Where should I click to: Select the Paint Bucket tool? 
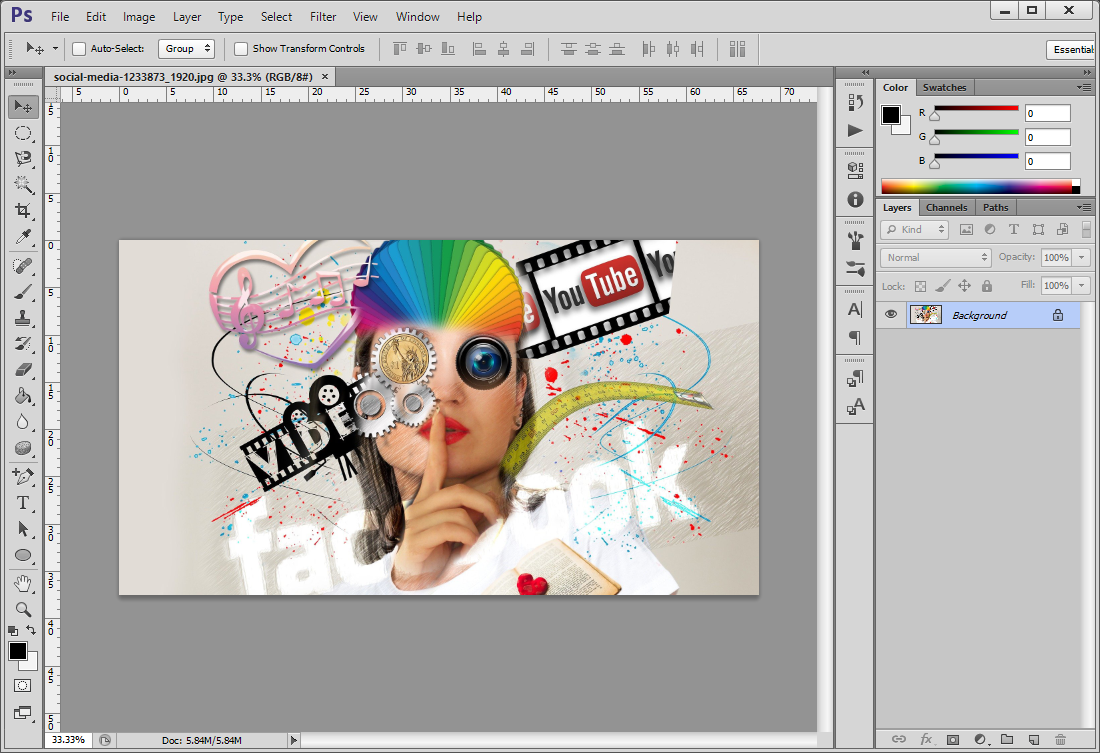pyautogui.click(x=23, y=396)
